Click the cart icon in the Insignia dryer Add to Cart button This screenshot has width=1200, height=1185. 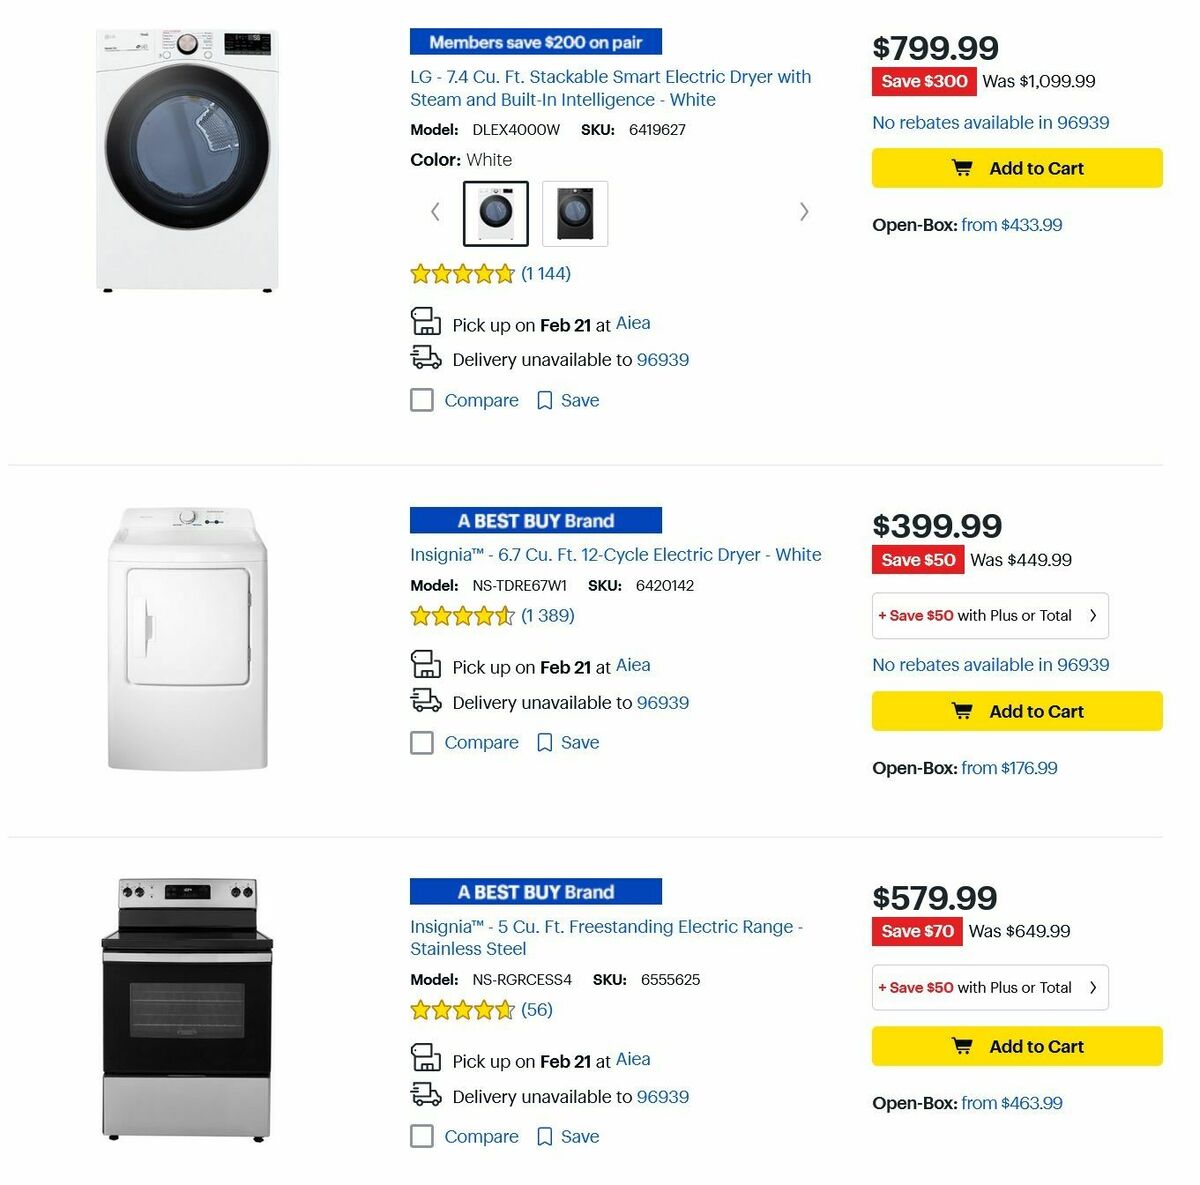coord(961,711)
